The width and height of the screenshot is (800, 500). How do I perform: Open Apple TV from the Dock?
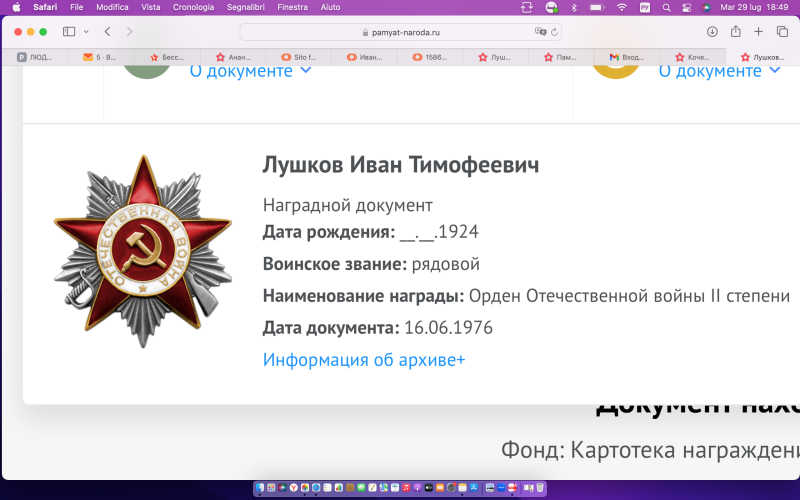click(x=429, y=488)
